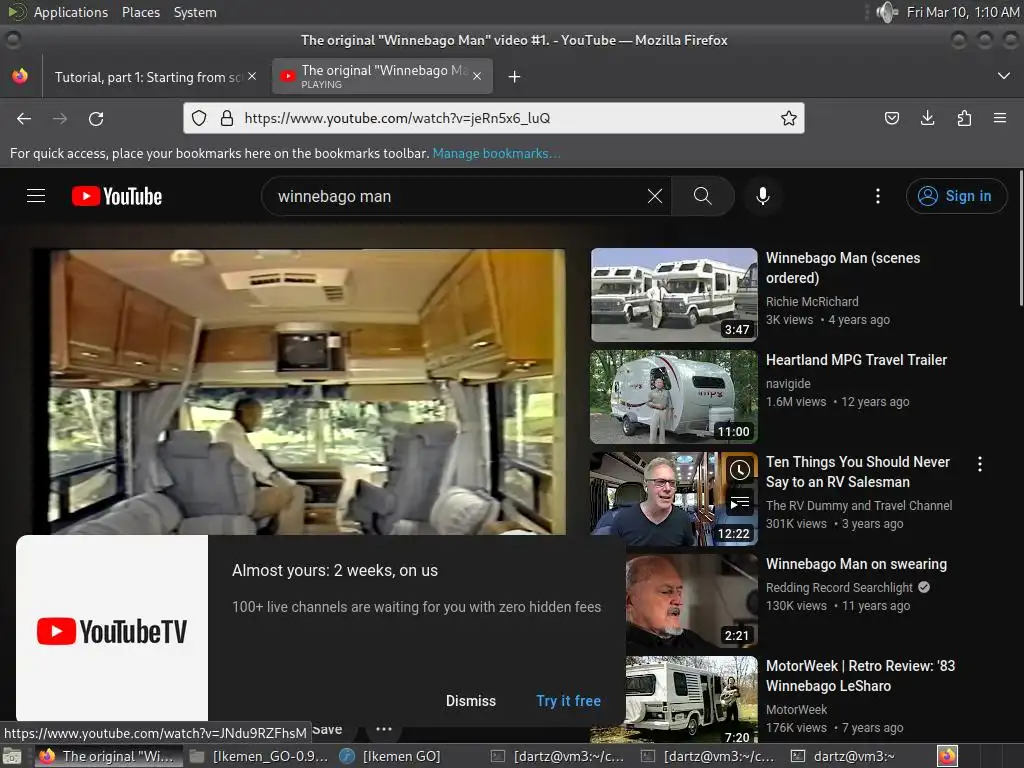1024x768 pixels.
Task: Add RV Salesman video to queue
Action: pos(740,503)
